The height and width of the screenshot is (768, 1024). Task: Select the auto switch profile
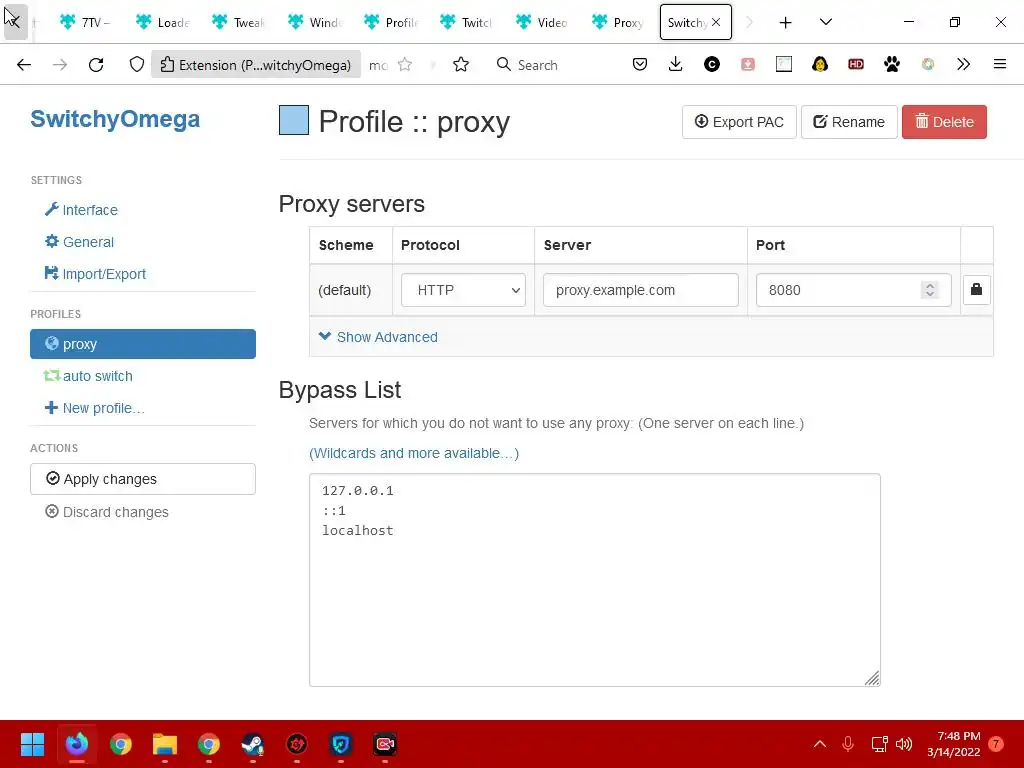[x=88, y=376]
